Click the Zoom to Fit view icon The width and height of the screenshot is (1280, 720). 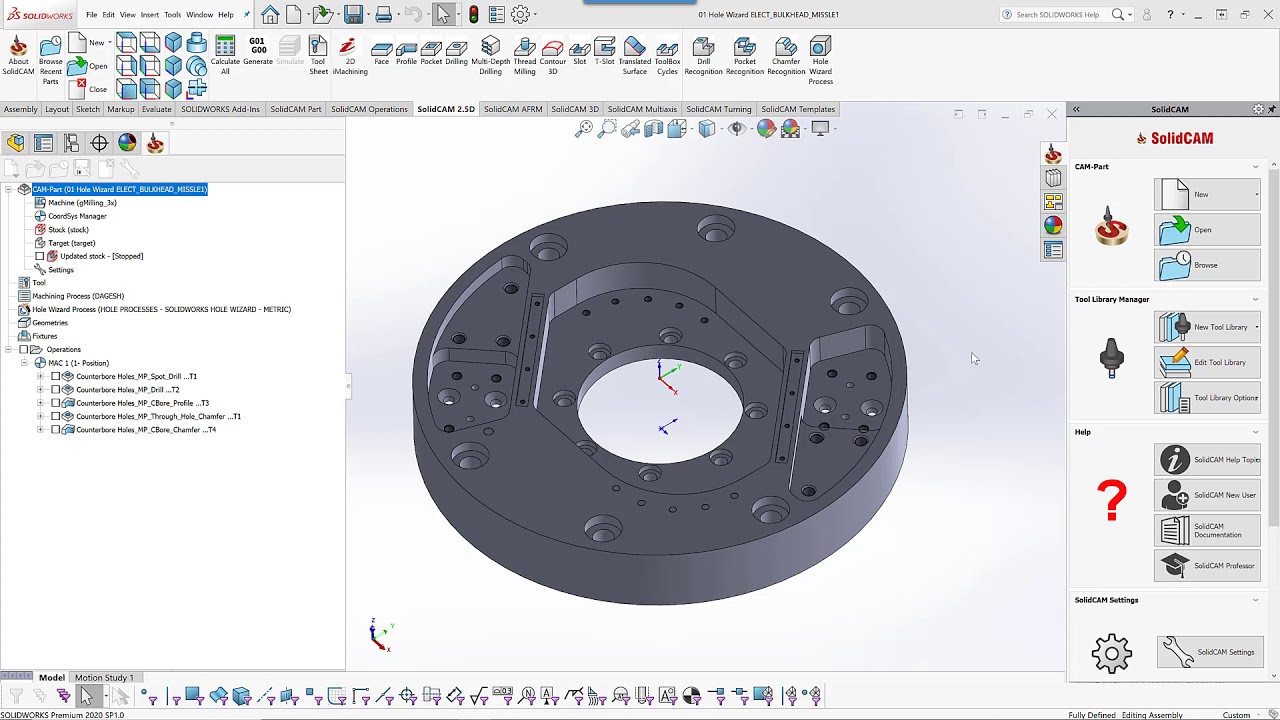584,128
